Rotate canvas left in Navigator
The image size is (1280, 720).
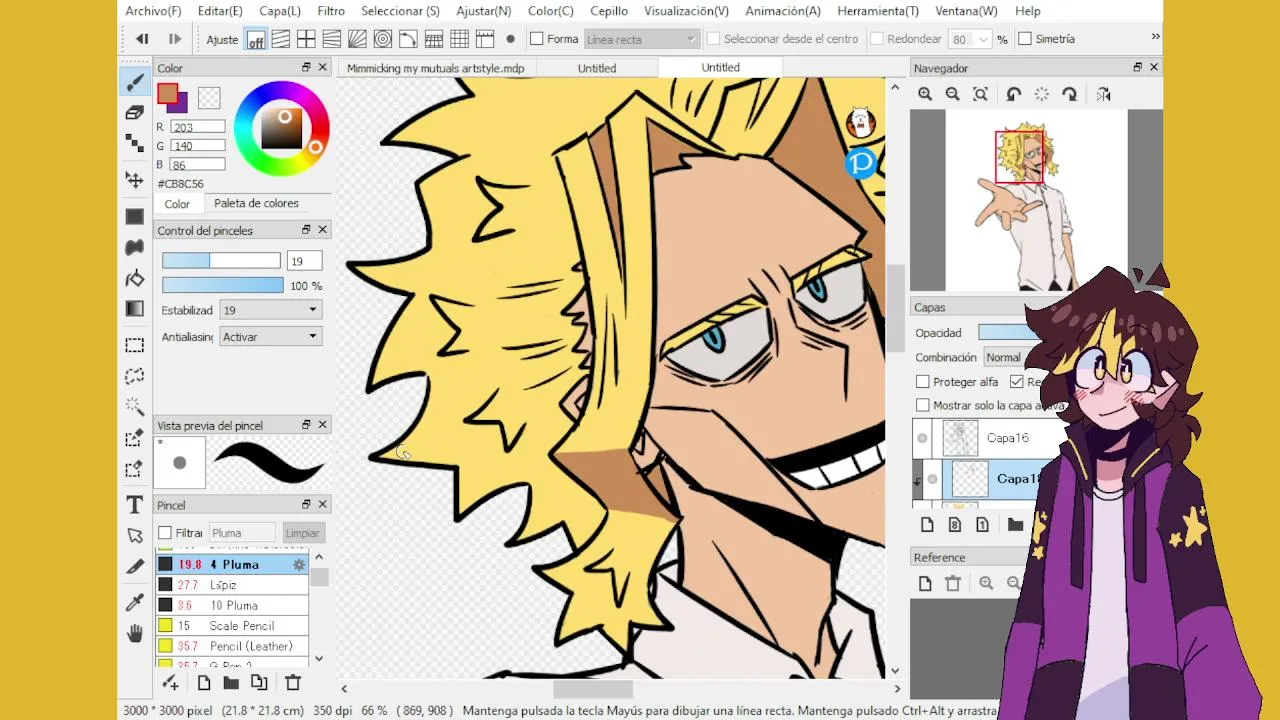(x=1014, y=94)
